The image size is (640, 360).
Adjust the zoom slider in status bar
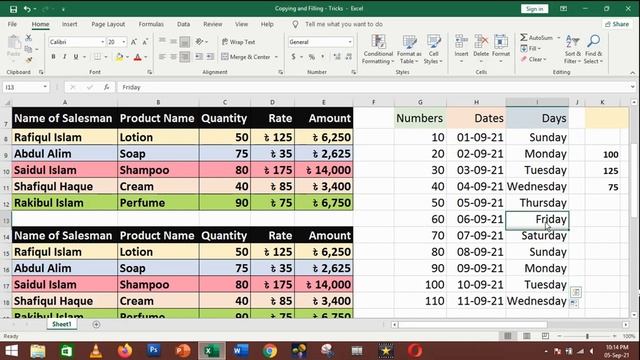[x=587, y=336]
